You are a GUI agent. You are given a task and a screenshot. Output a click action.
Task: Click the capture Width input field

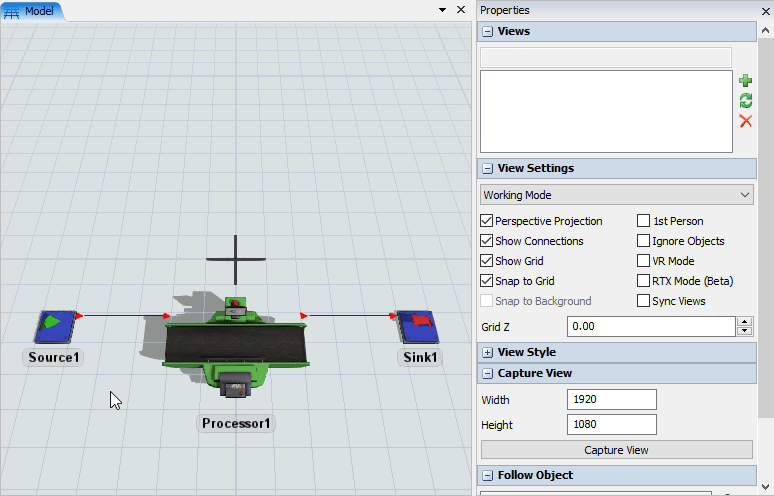611,400
